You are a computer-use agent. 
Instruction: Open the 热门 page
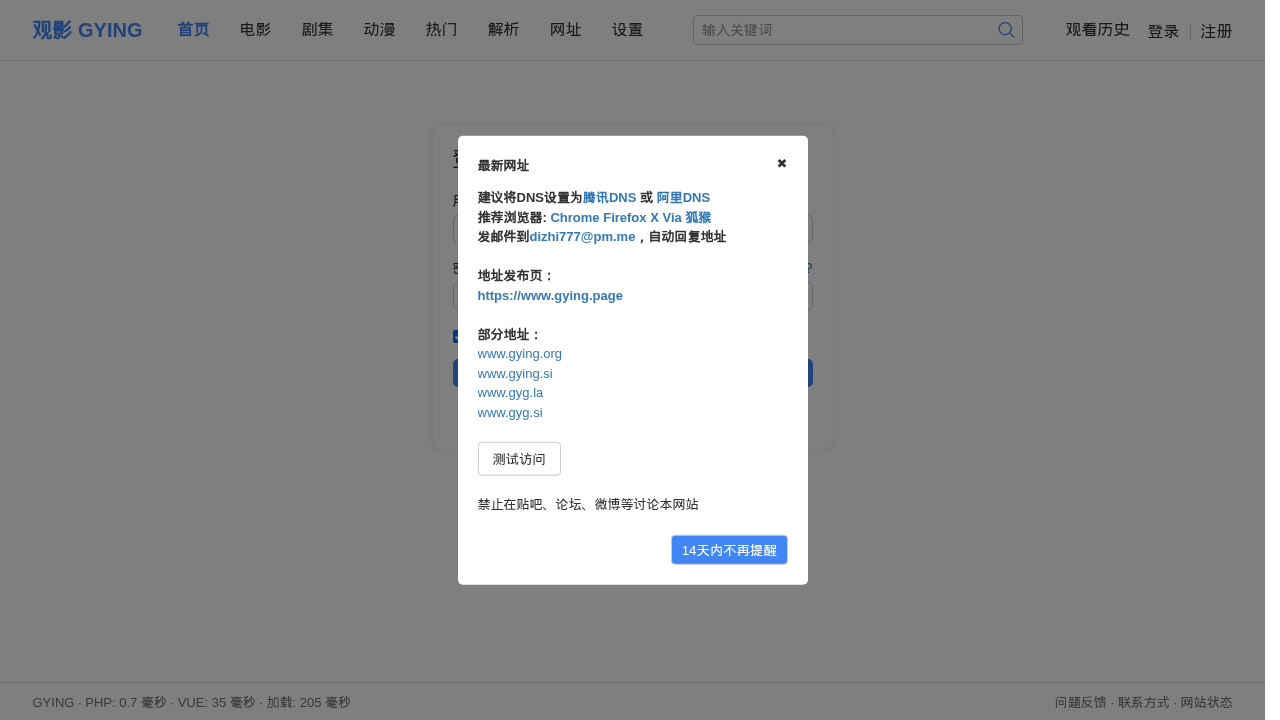(441, 30)
